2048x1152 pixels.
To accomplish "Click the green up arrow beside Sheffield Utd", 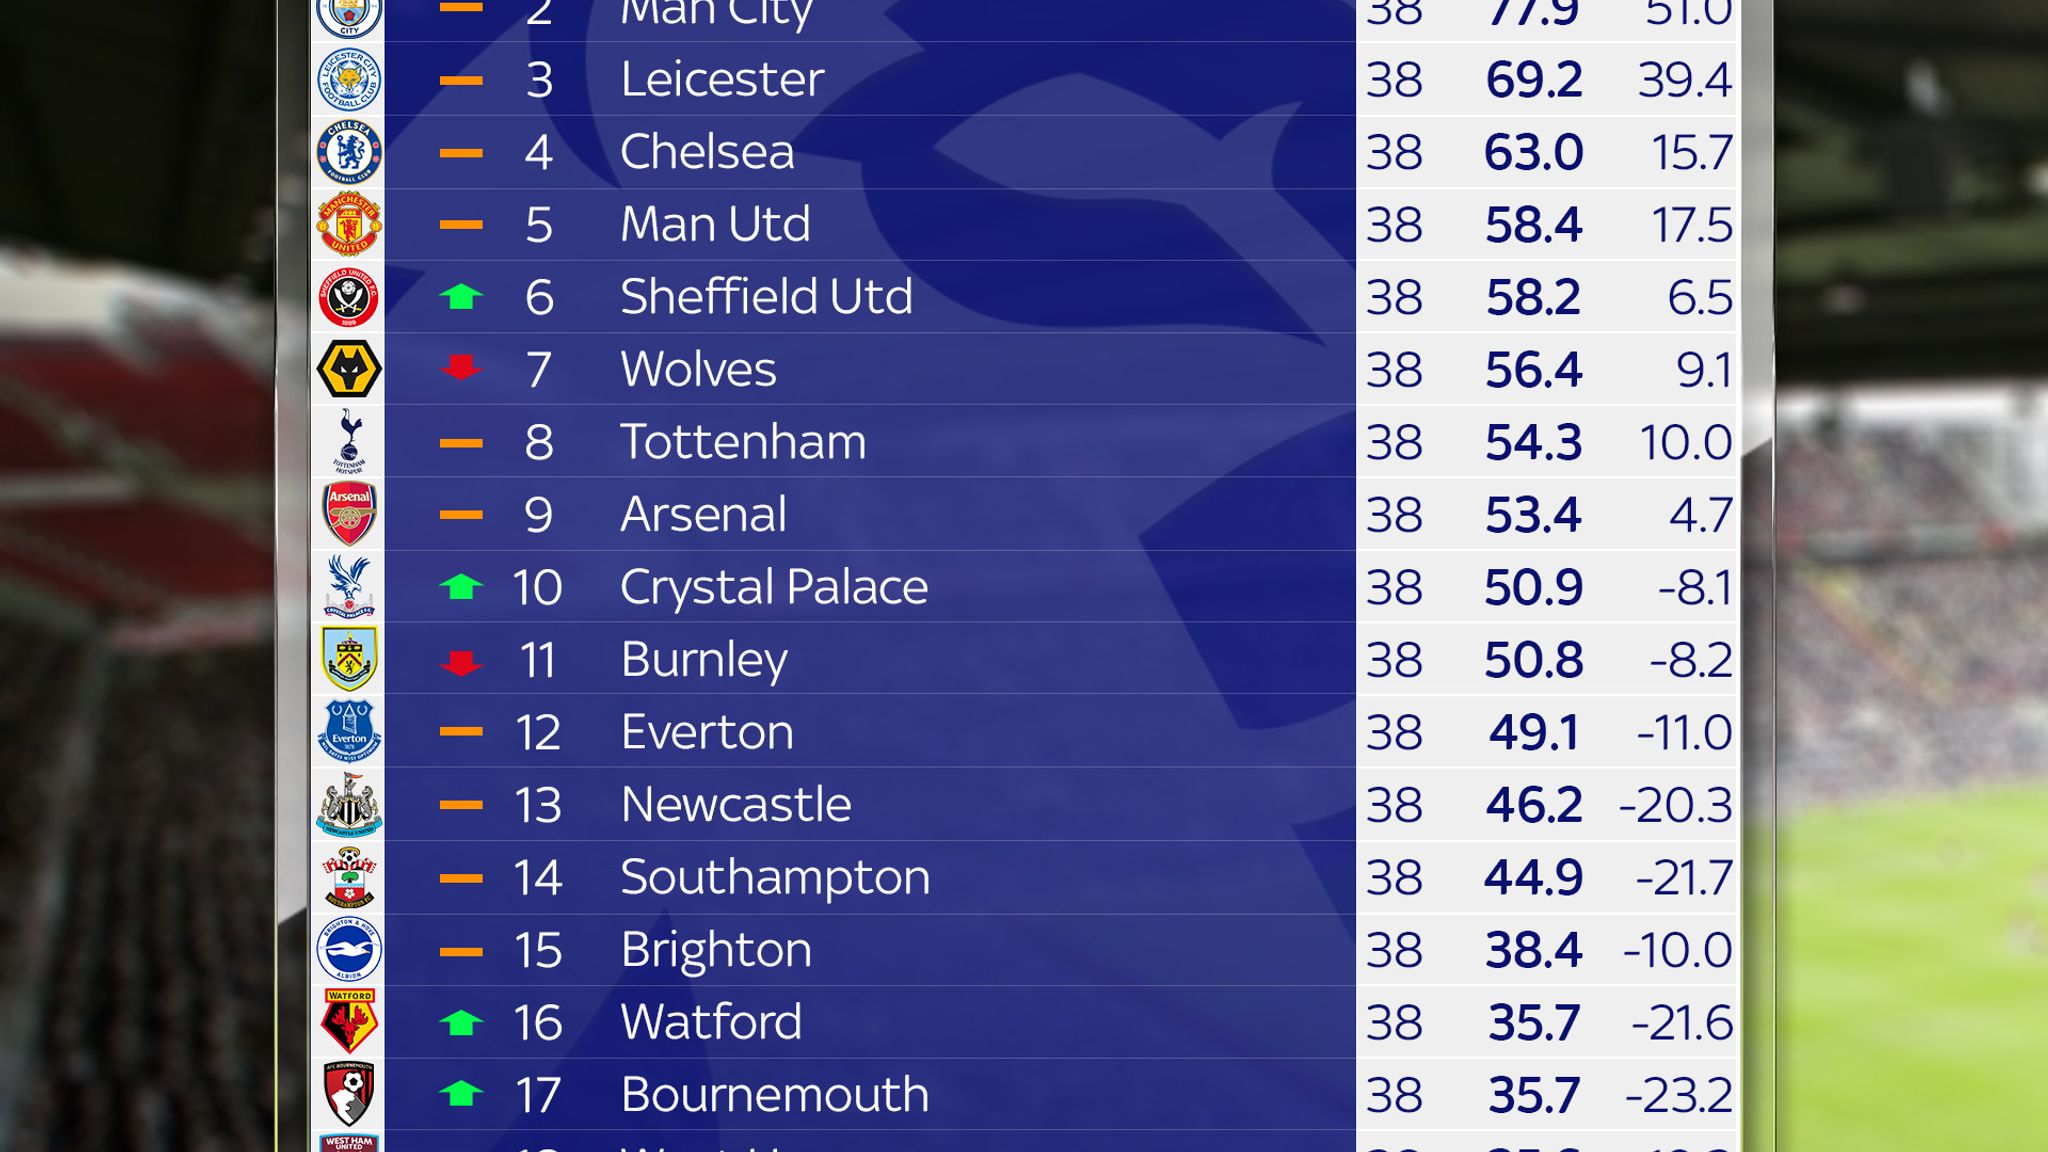I will pyautogui.click(x=461, y=297).
